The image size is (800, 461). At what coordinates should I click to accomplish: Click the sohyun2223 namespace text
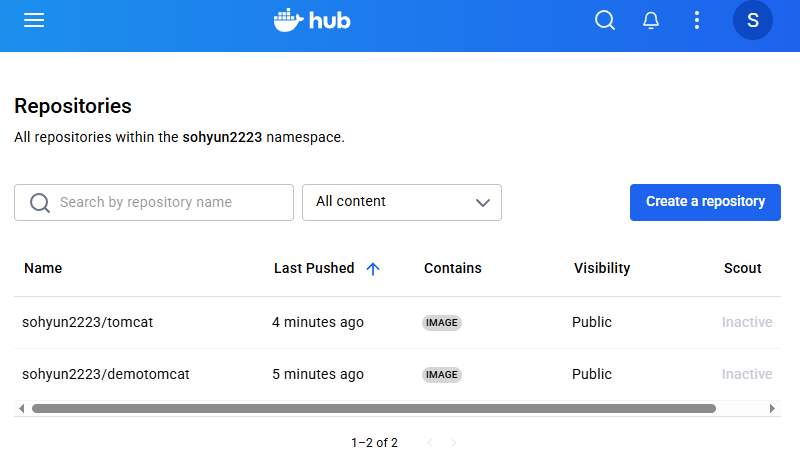(x=222, y=137)
